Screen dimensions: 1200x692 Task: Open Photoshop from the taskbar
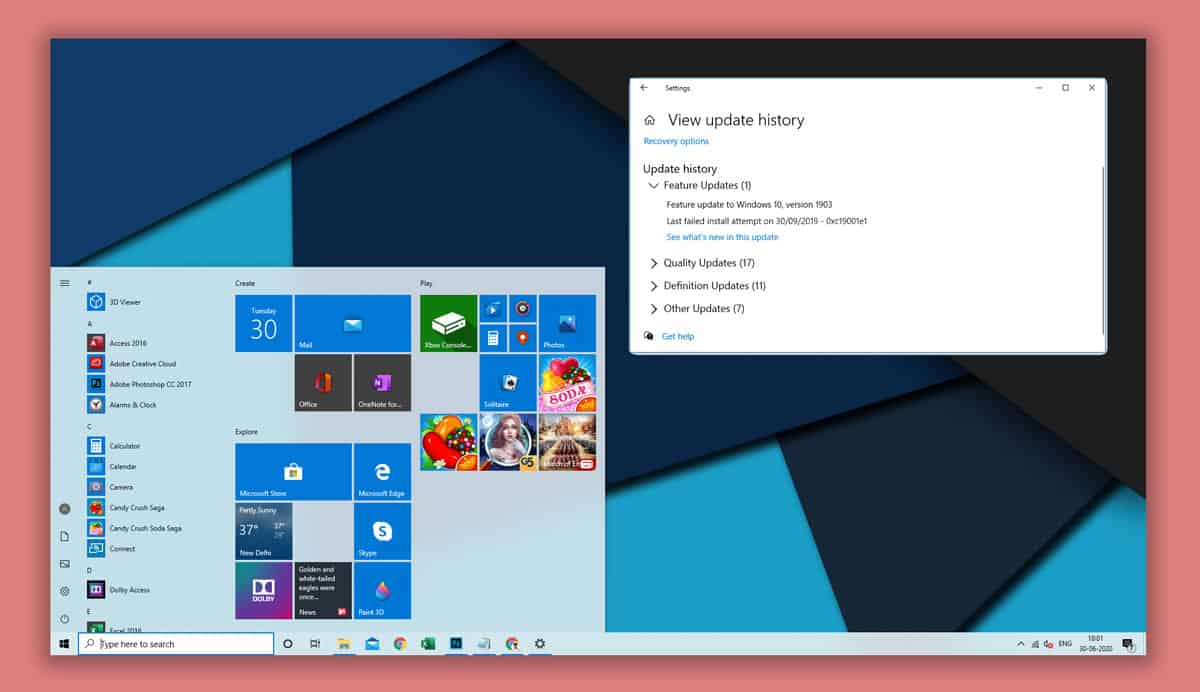coord(456,644)
